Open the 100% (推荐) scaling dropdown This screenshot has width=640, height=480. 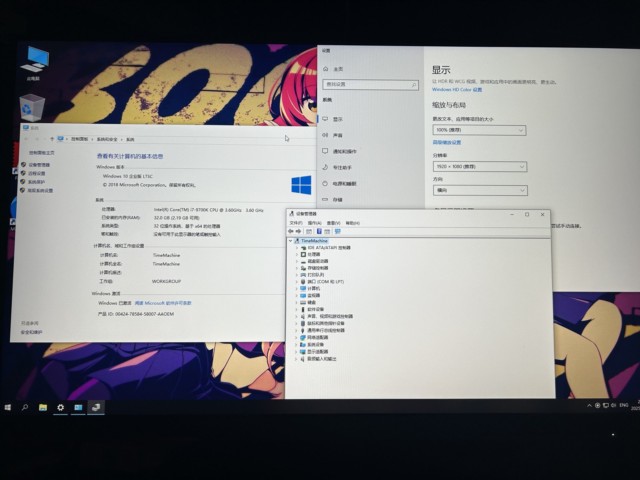point(479,130)
